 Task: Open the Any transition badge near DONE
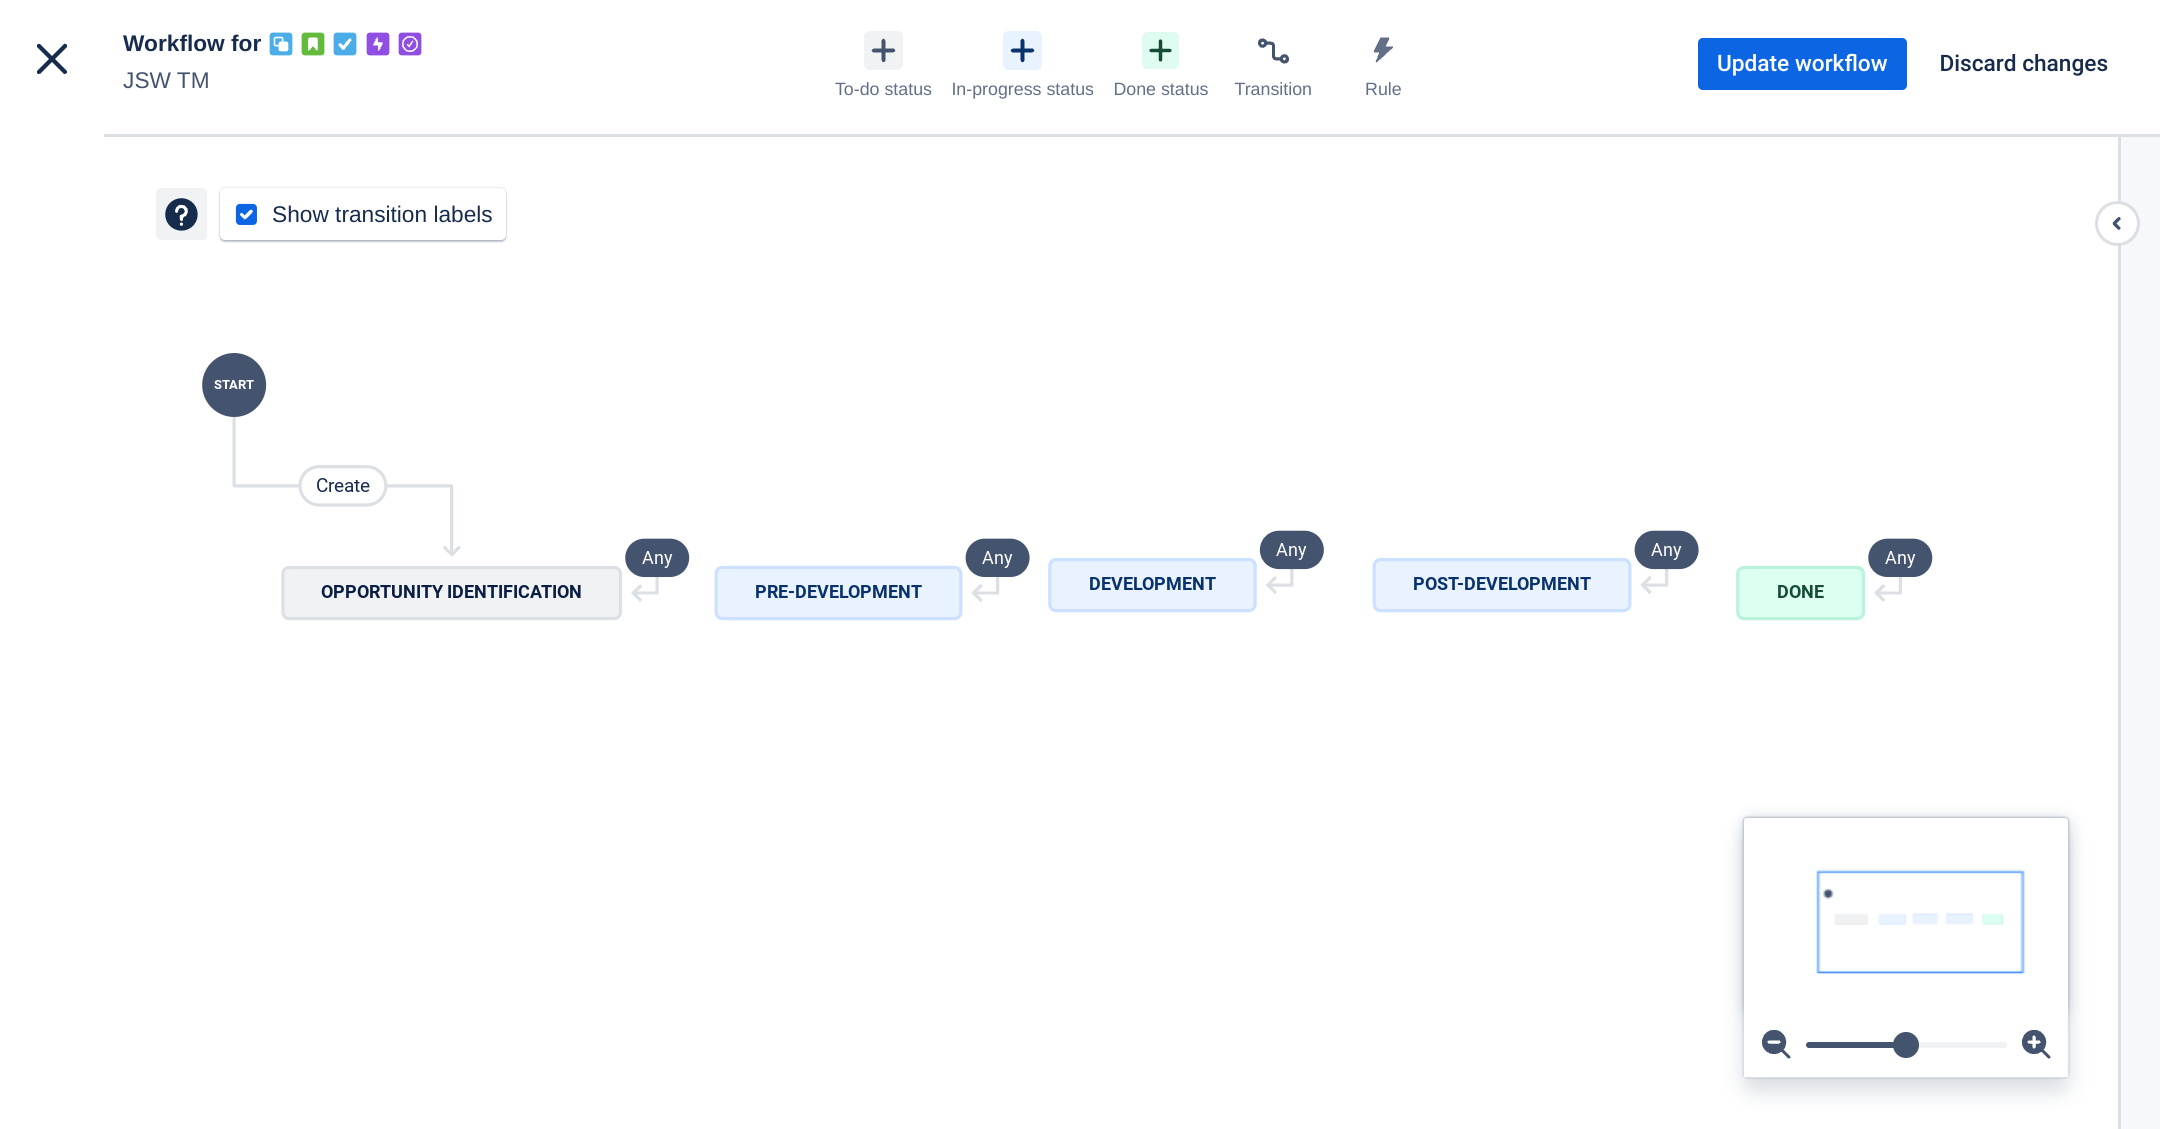click(1899, 557)
